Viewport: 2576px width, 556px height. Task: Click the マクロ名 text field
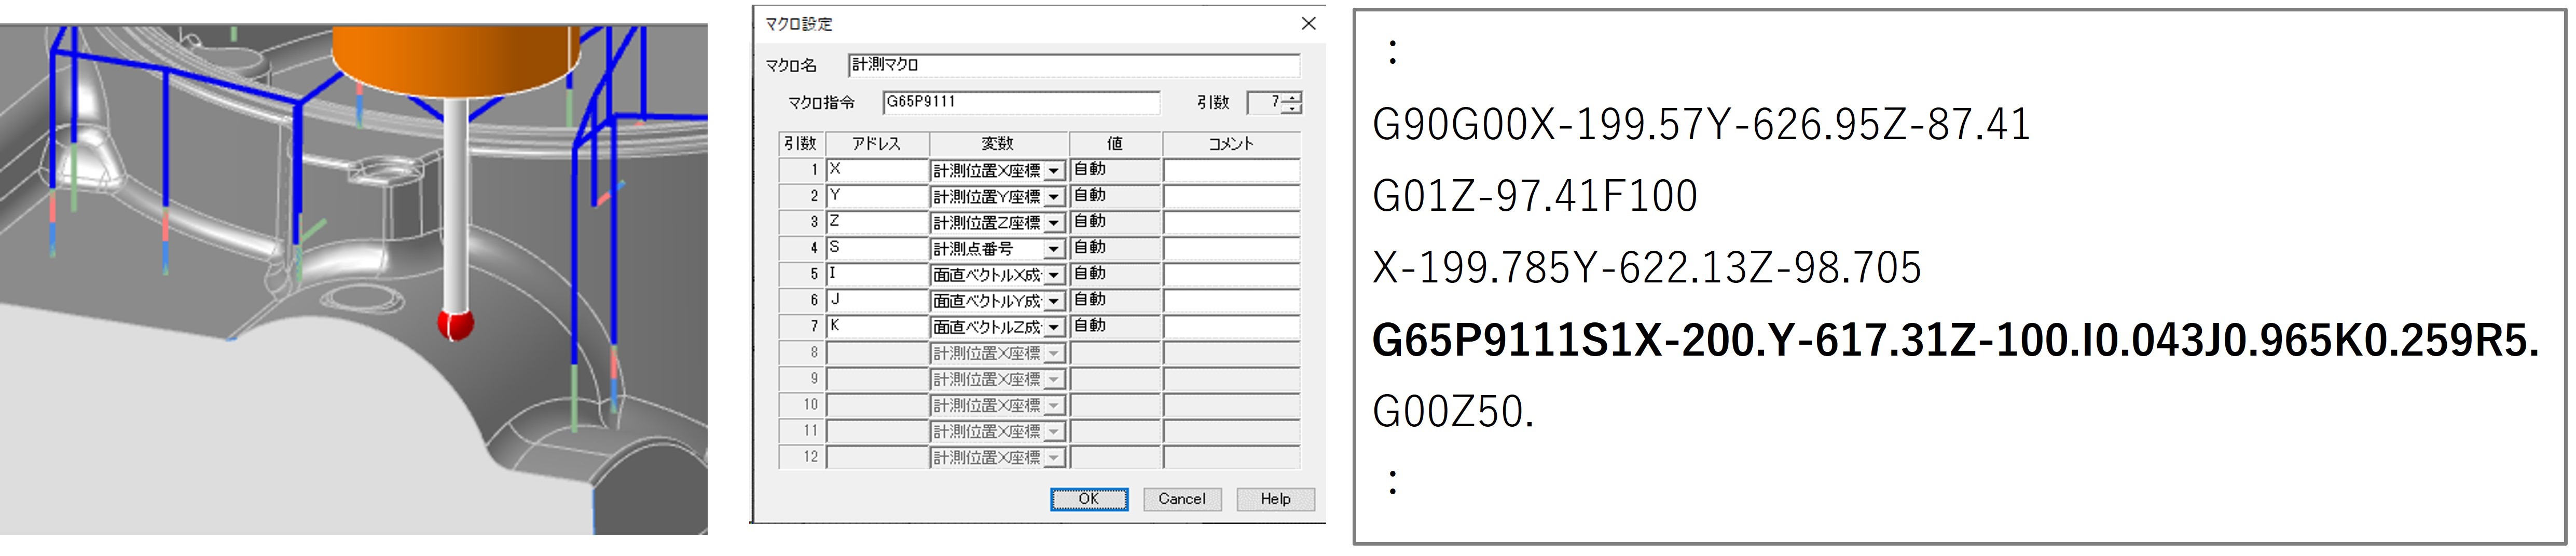[1072, 66]
